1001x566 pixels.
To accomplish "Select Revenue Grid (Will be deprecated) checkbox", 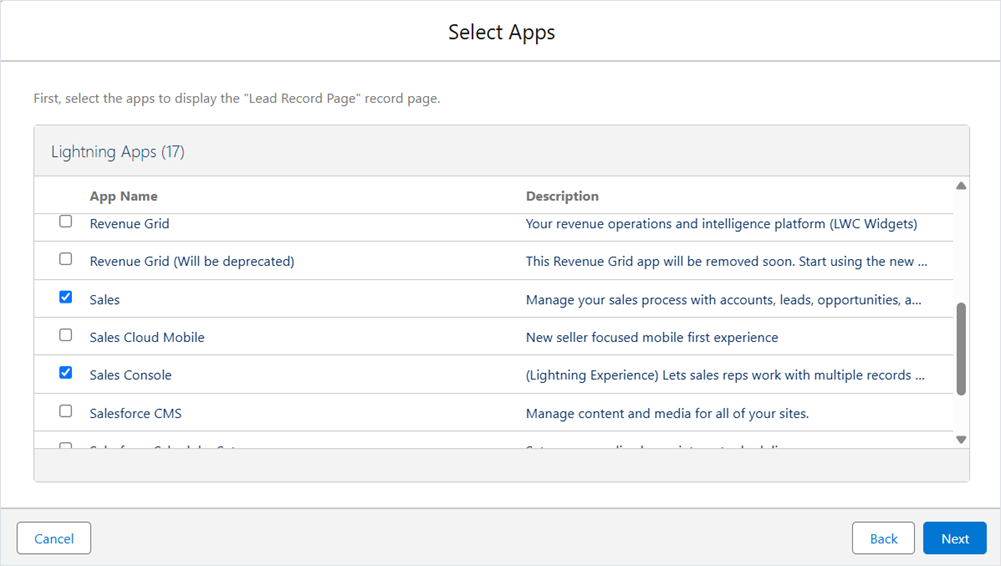I will pos(66,259).
